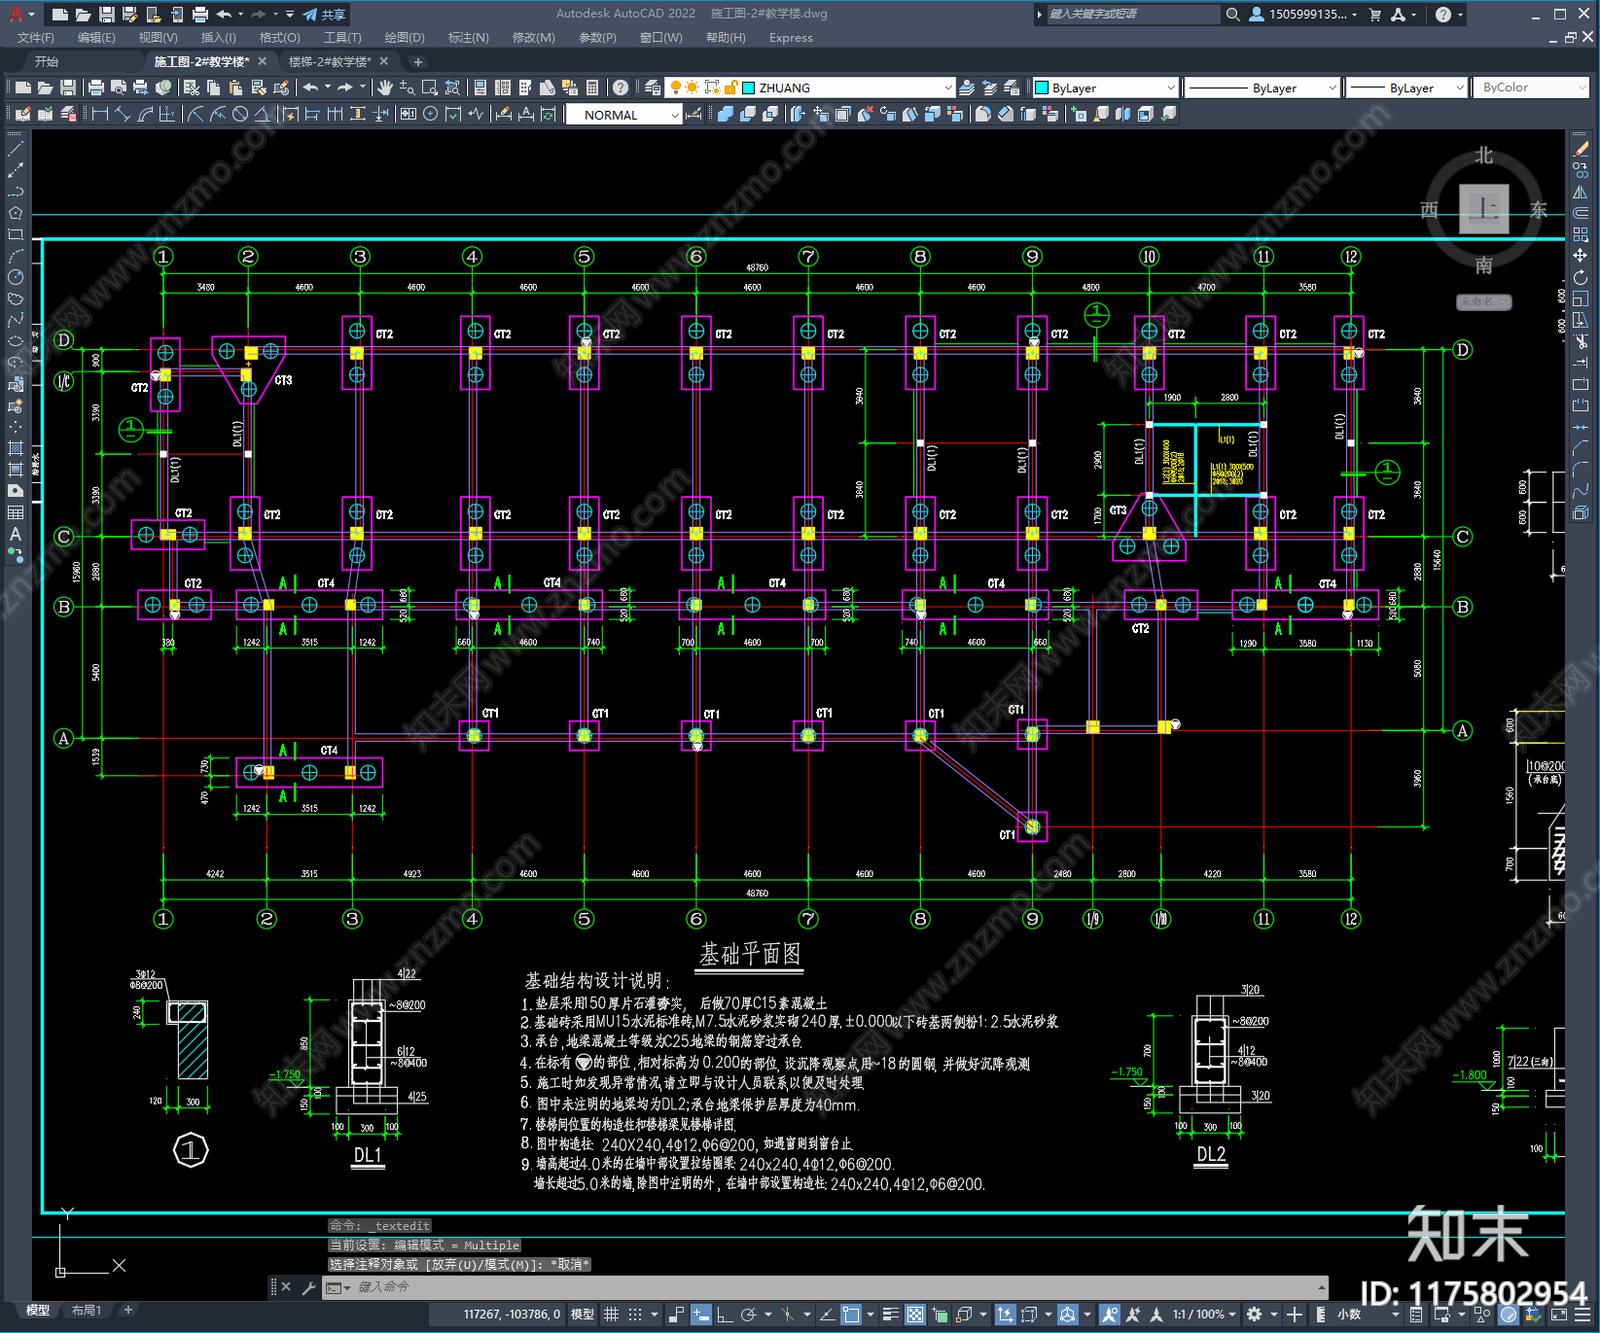This screenshot has height=1333, width=1600.
Task: Click the cyan swatch in ByLayer color box
Action: (1041, 88)
